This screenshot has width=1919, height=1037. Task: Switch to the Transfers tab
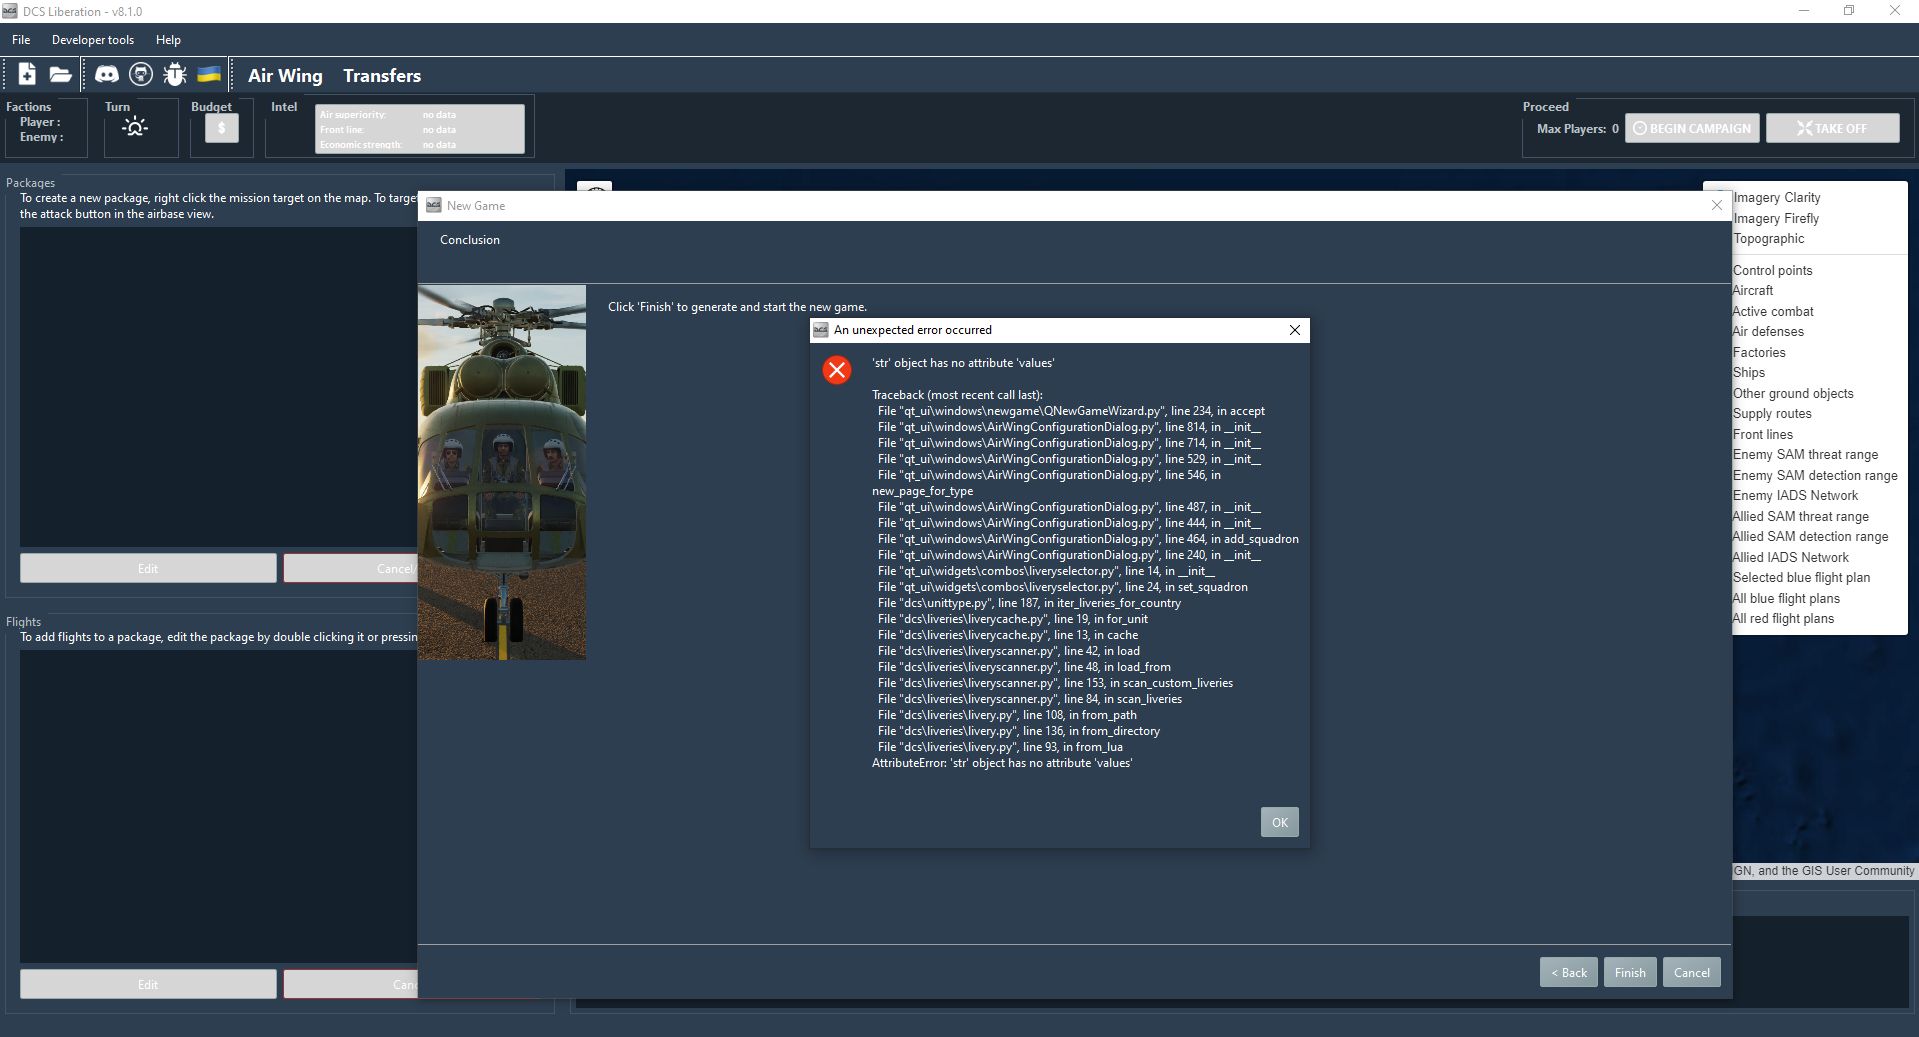click(x=381, y=75)
